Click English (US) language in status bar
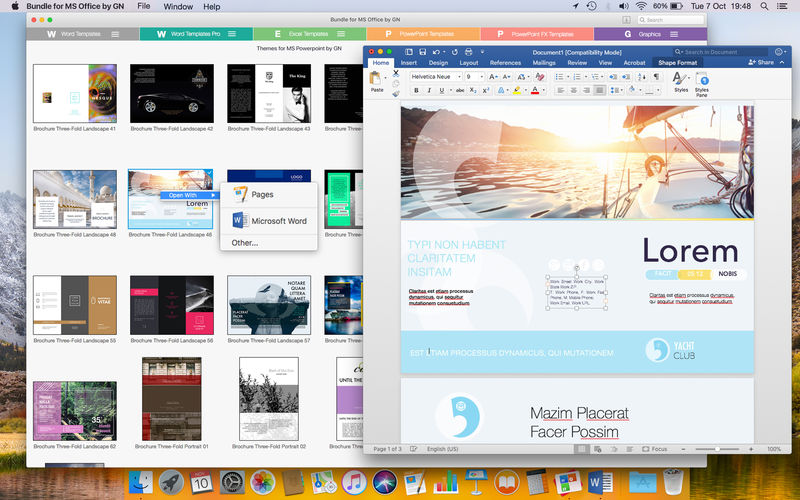 pos(442,449)
